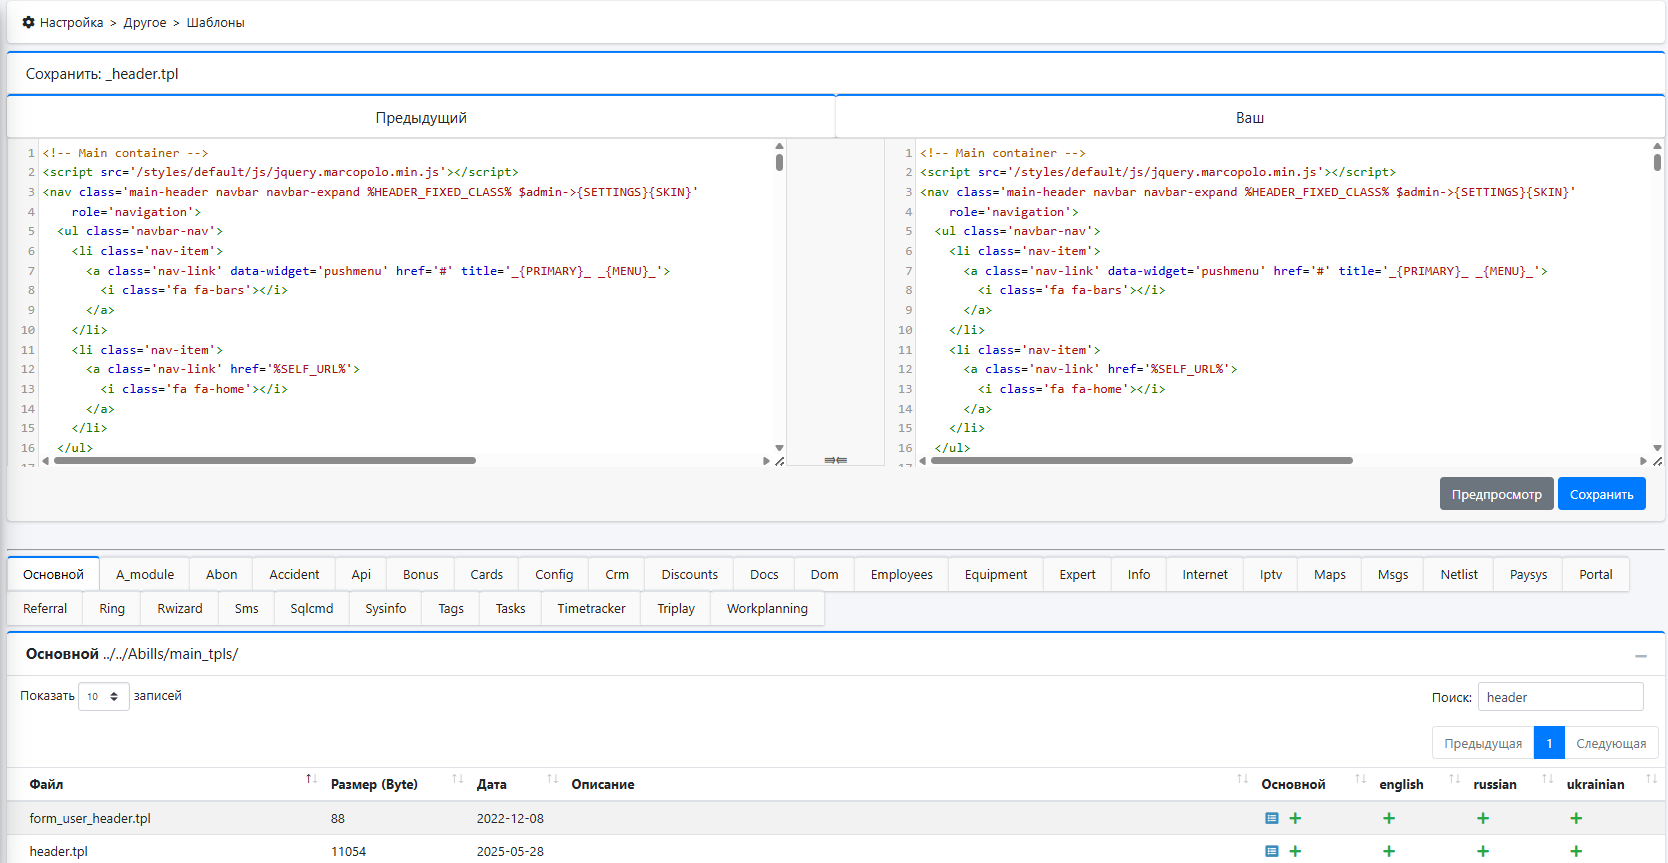The width and height of the screenshot is (1668, 863).
Task: Select the Portal tab
Action: coord(1596,574)
